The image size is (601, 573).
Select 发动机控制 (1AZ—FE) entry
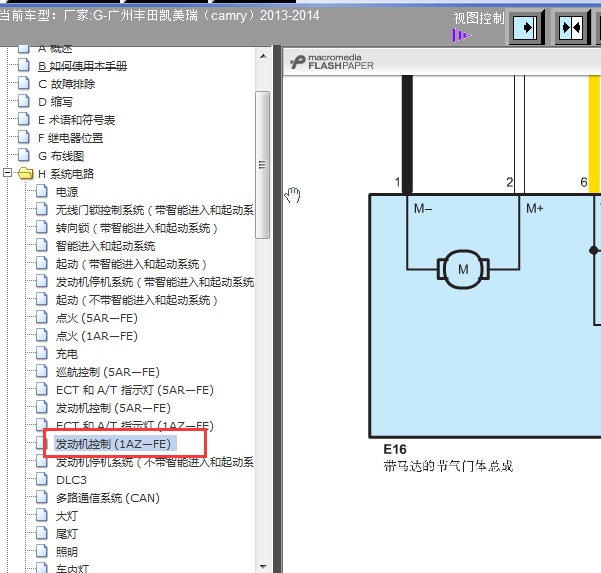(113, 444)
